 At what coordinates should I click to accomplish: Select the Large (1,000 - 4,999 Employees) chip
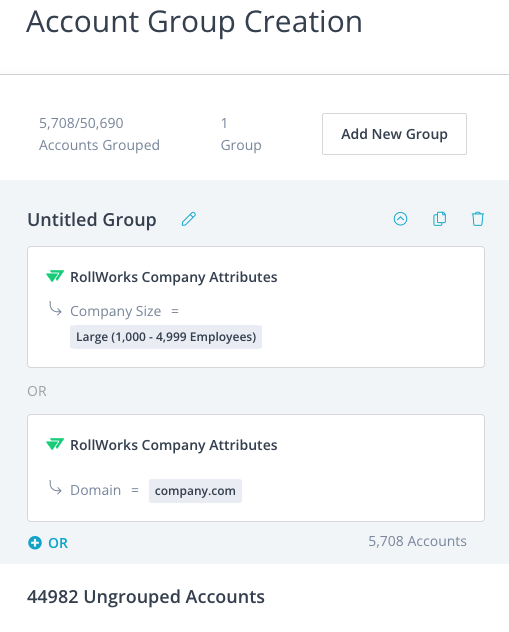point(166,337)
